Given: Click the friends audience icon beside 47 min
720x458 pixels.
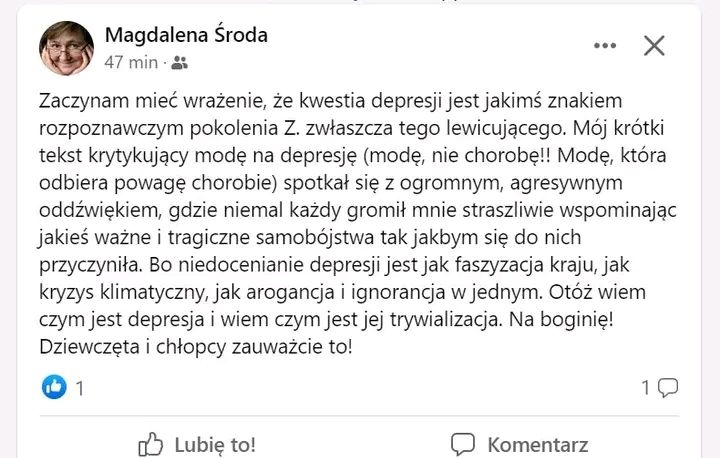Looking at the screenshot, I should point(179,62).
